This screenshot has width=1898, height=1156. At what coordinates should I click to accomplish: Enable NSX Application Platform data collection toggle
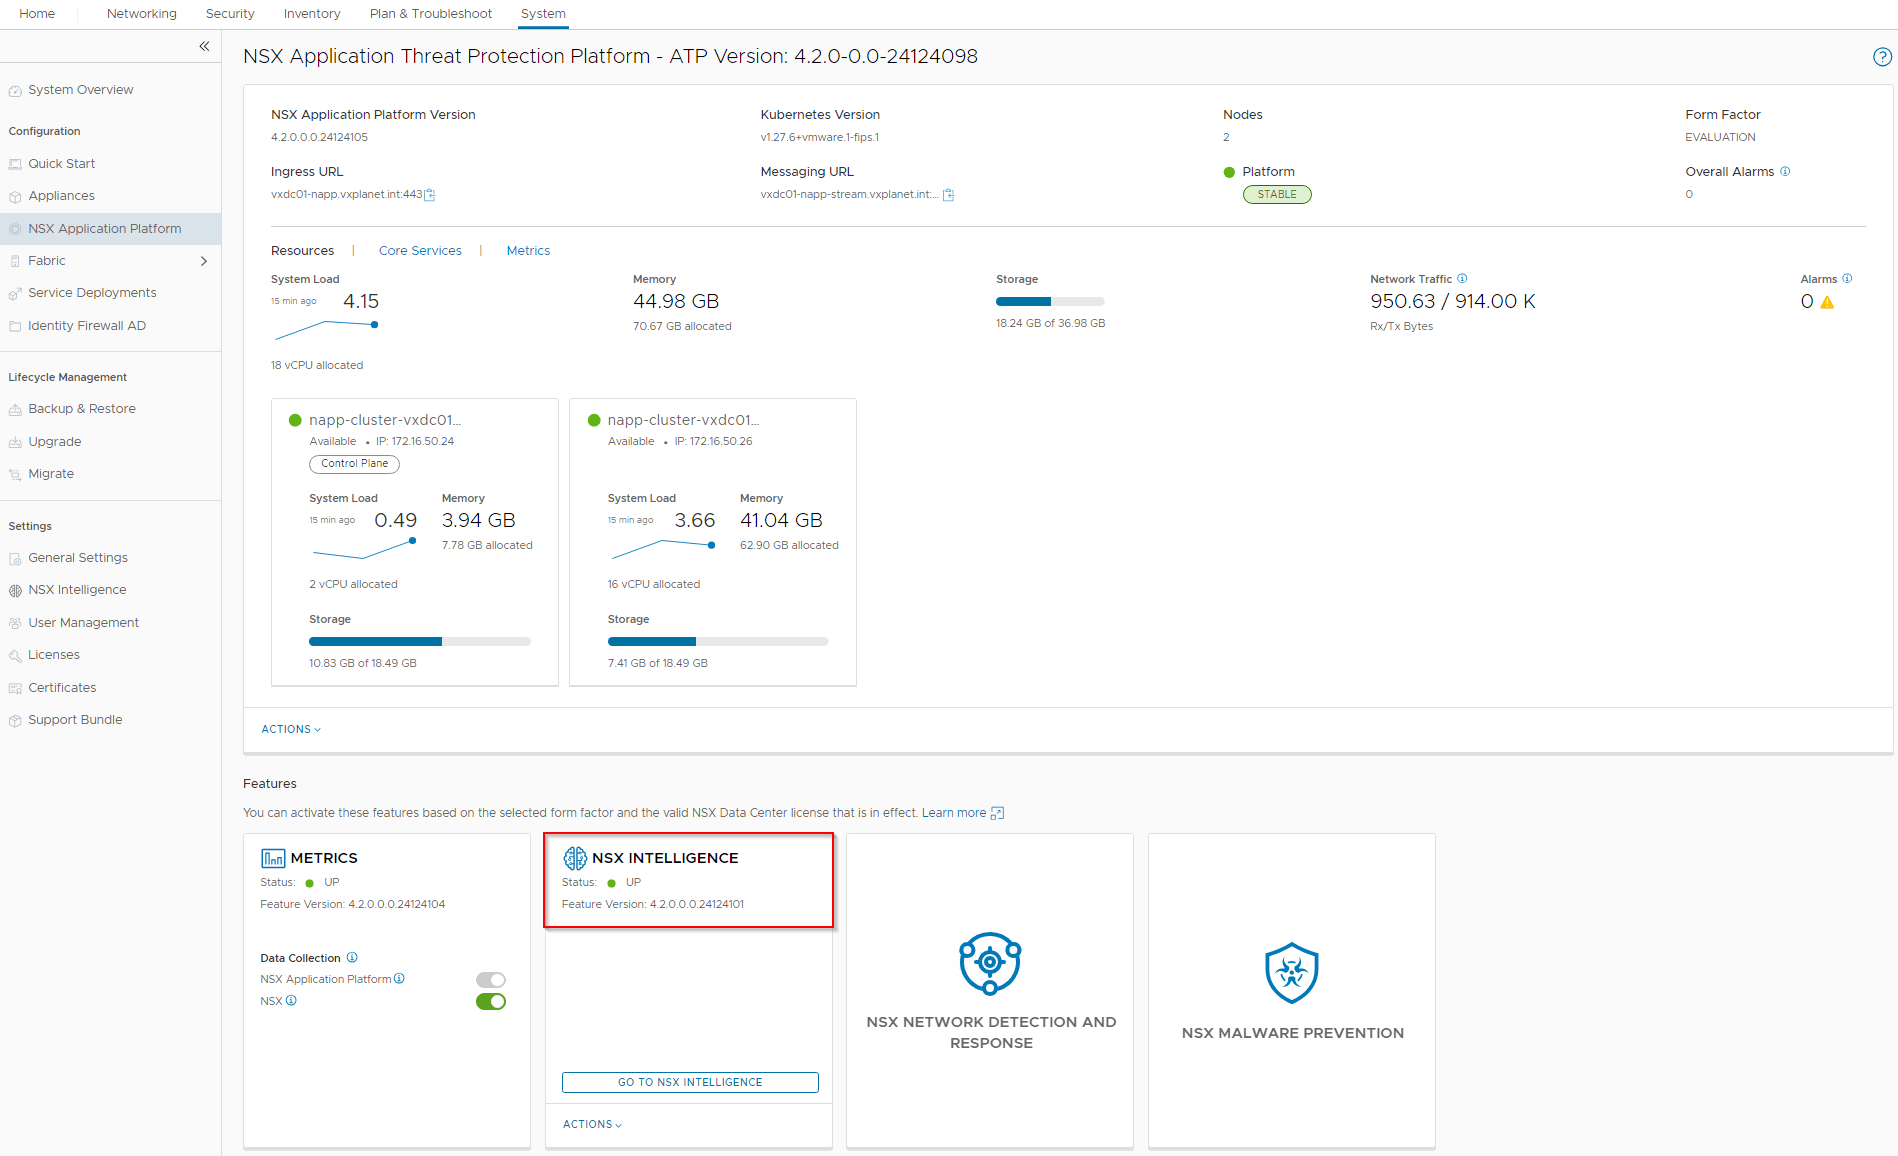[x=491, y=980]
